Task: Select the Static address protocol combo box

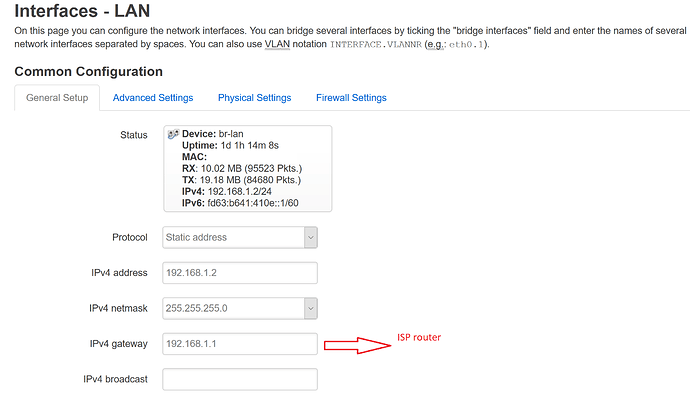Action: point(240,237)
